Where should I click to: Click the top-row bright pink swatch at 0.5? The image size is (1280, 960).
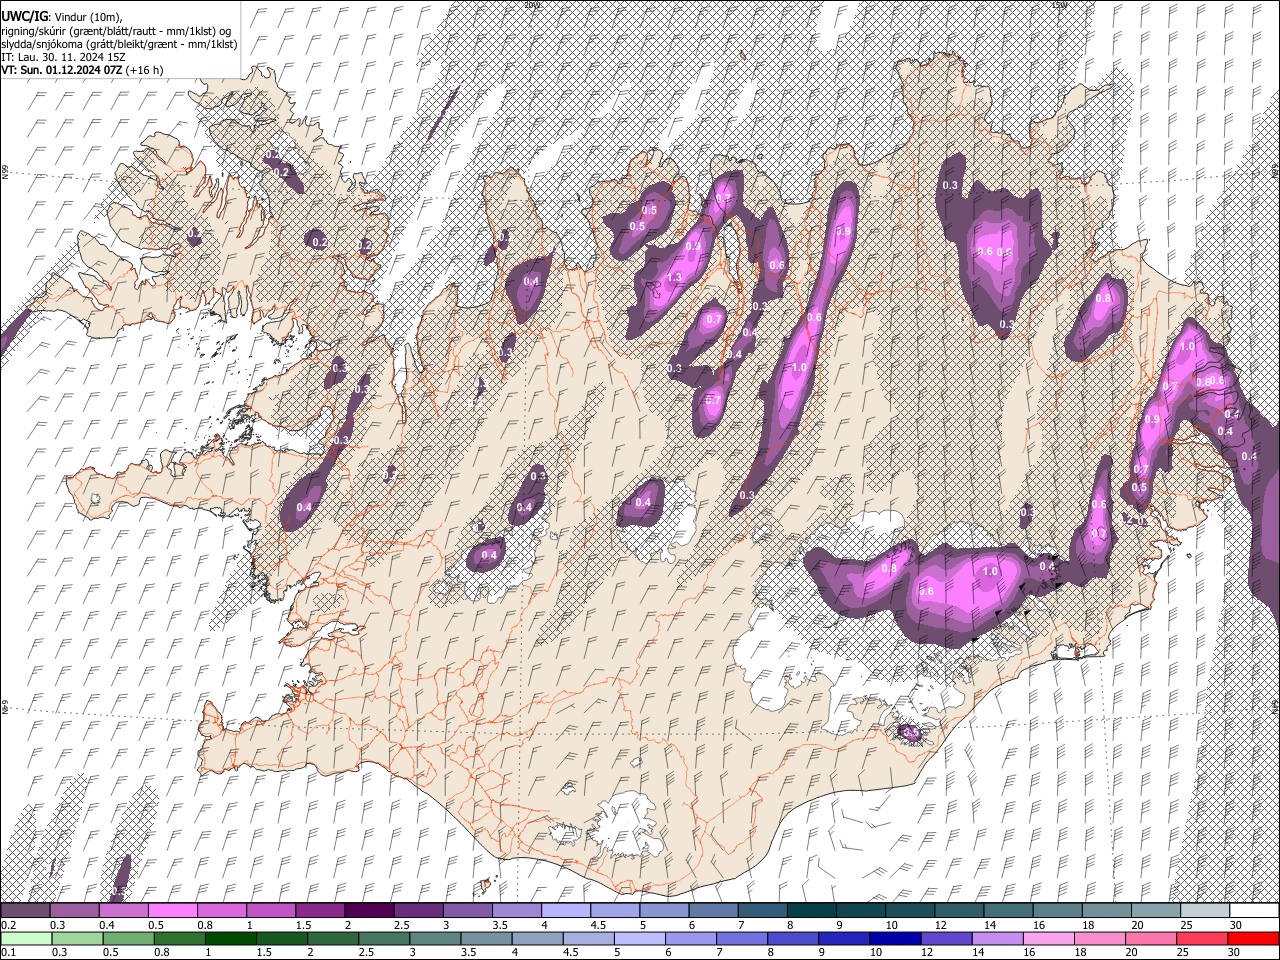click(x=172, y=911)
